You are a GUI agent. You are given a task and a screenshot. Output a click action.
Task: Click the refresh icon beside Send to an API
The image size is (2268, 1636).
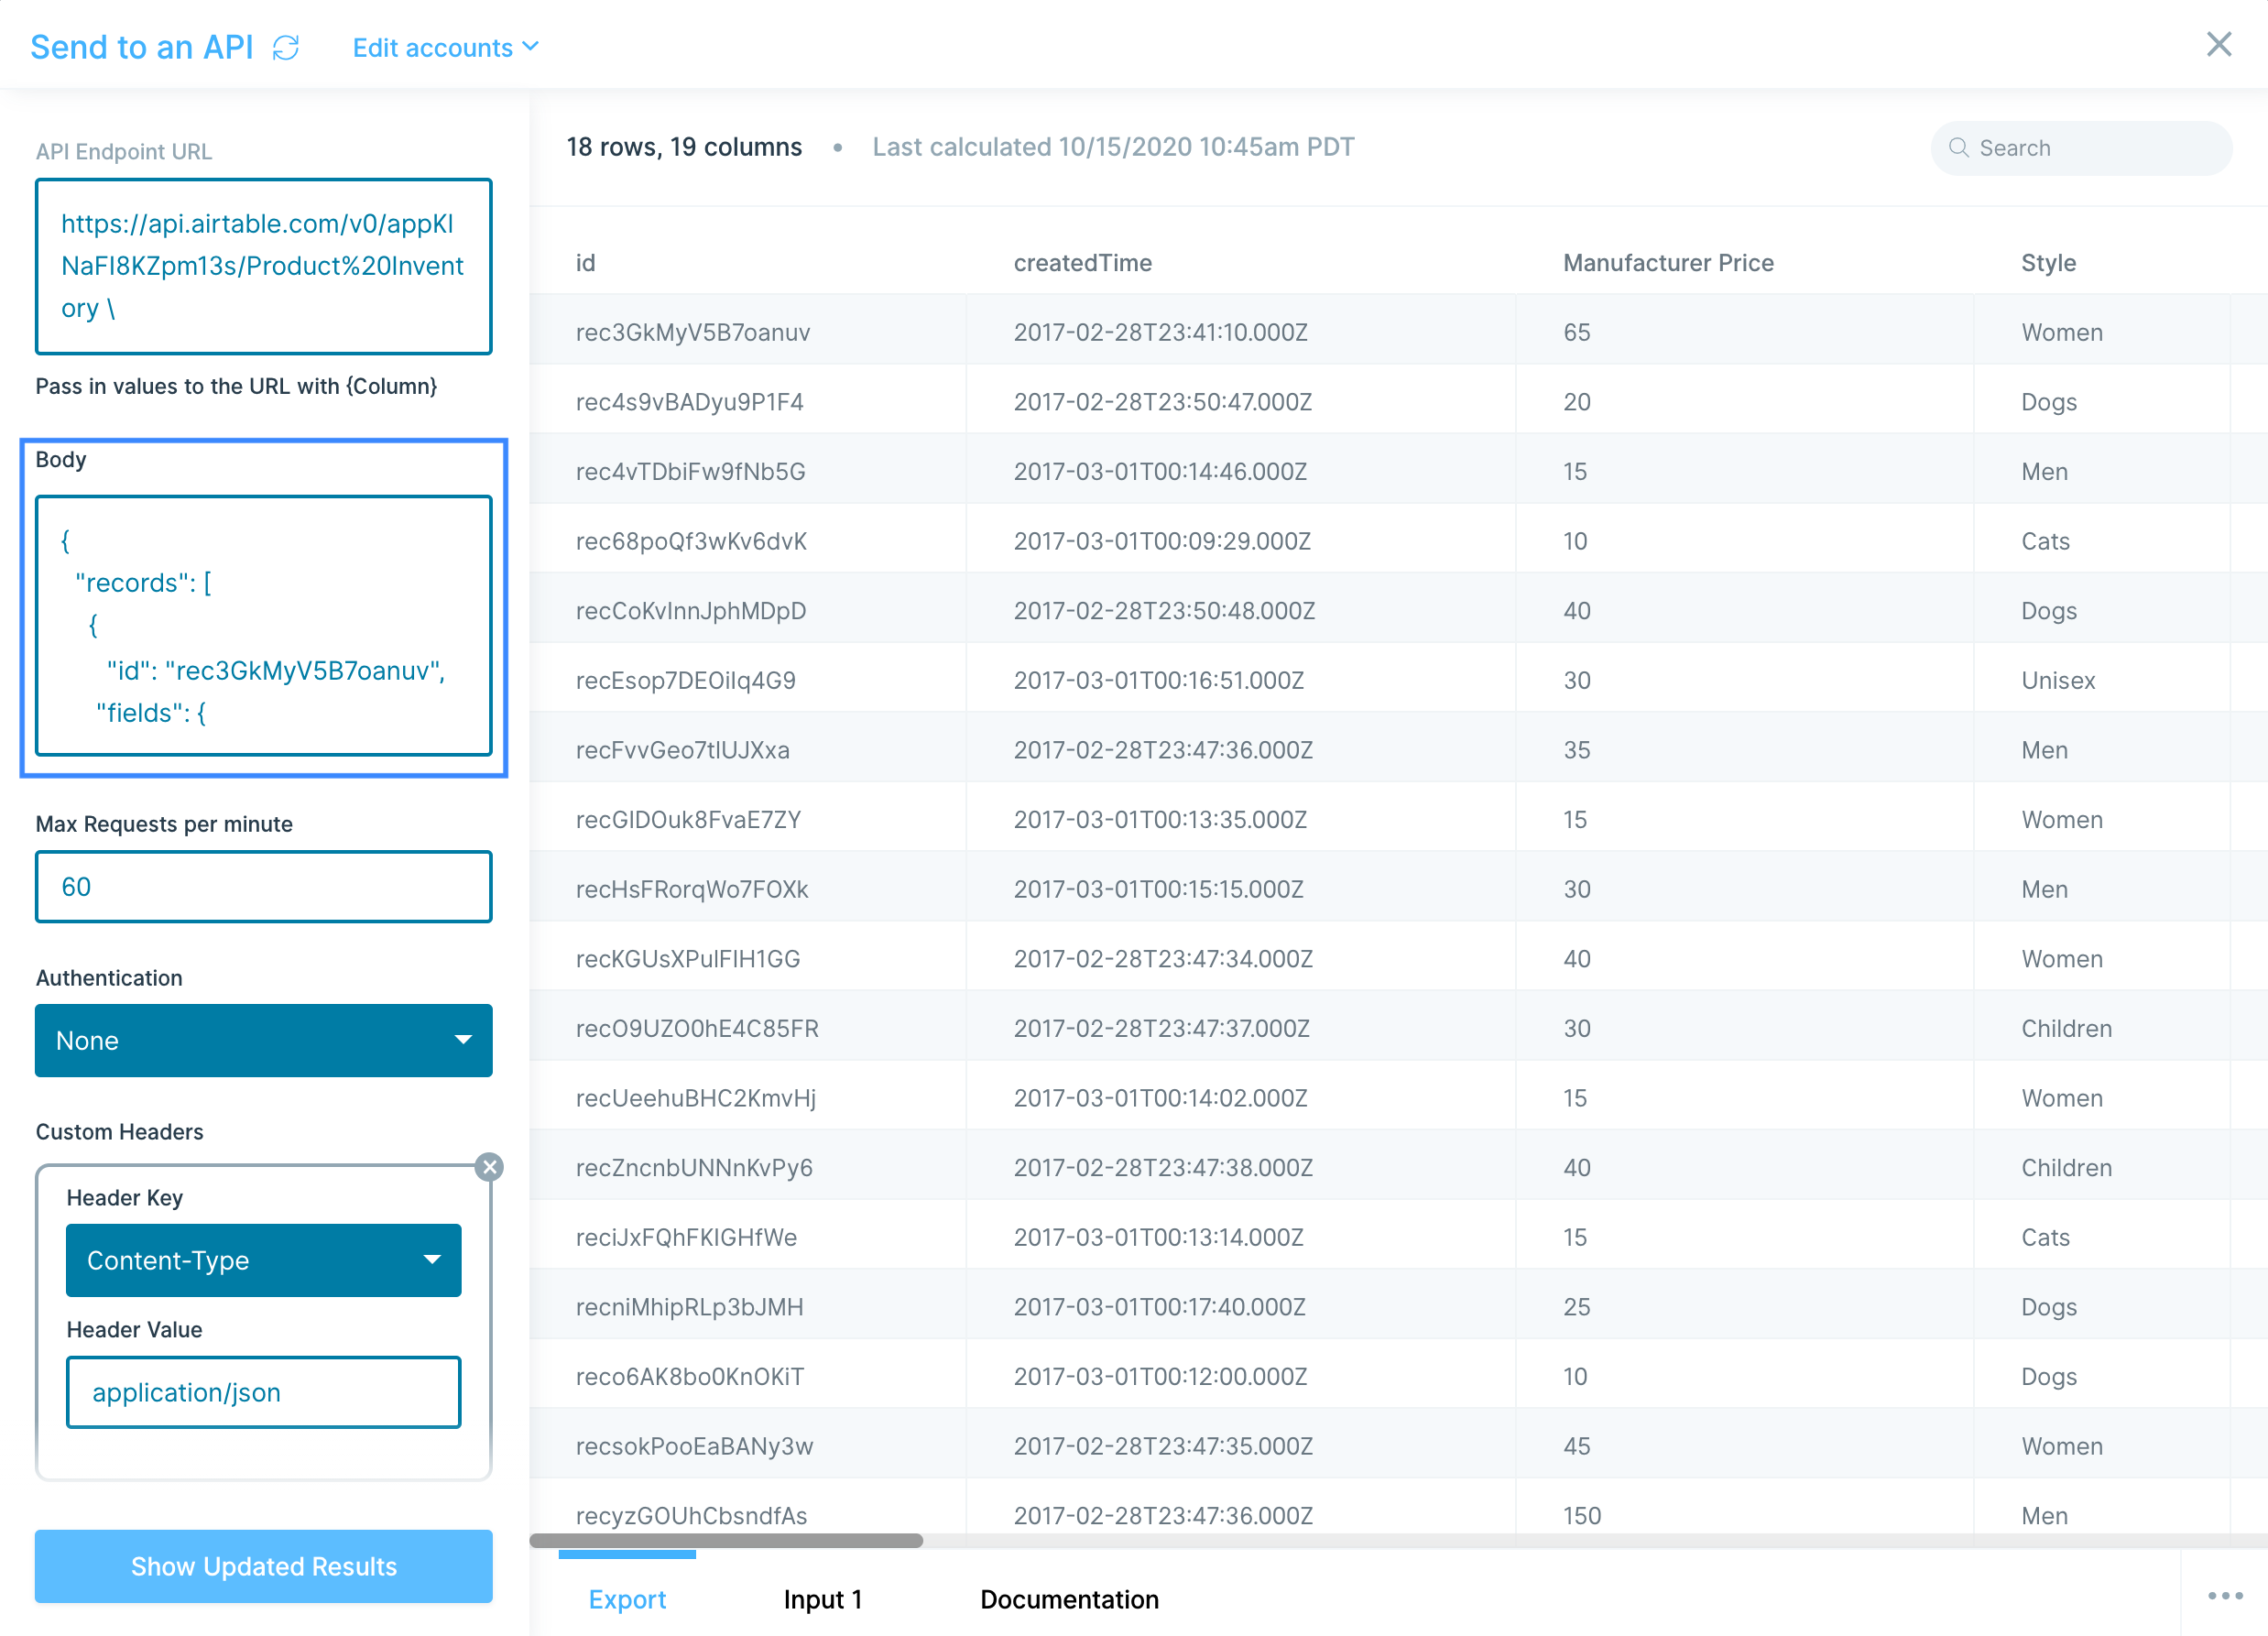click(286, 47)
